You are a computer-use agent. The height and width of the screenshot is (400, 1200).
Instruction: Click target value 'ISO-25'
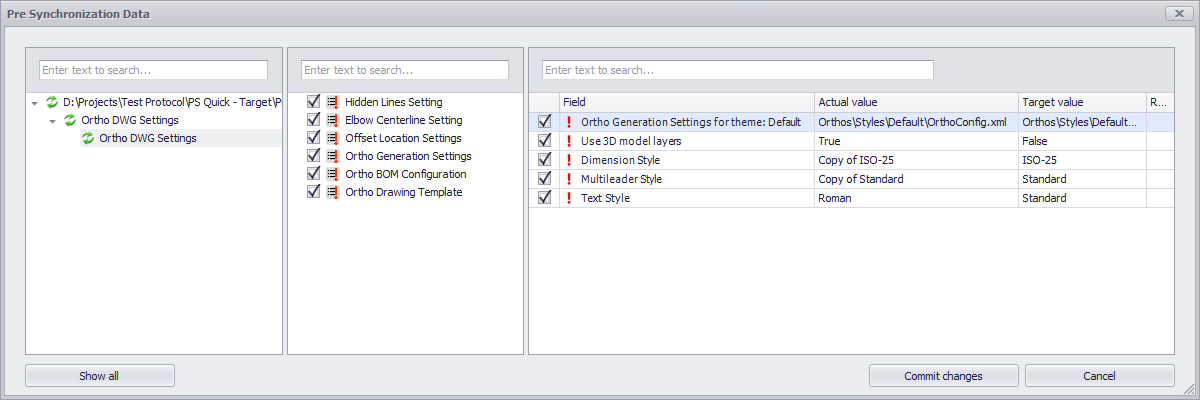pyautogui.click(x=1039, y=160)
